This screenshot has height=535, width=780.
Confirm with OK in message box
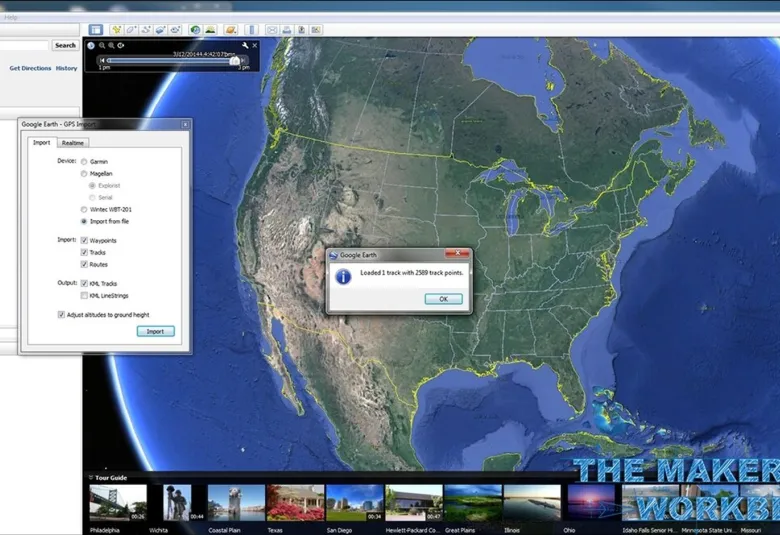(x=443, y=299)
